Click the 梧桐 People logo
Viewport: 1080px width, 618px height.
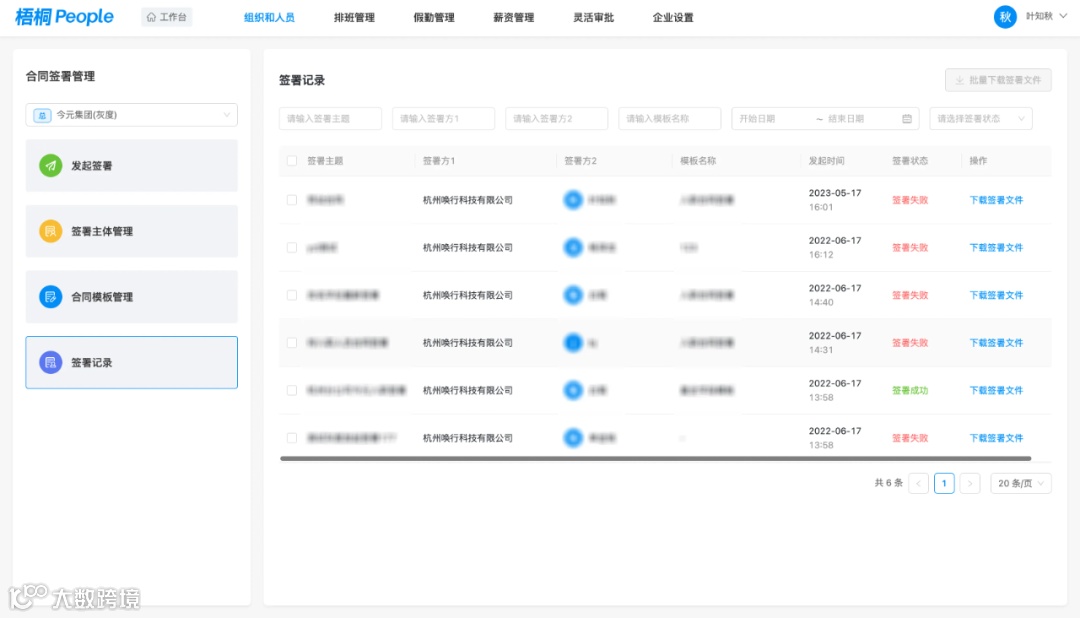pos(64,17)
